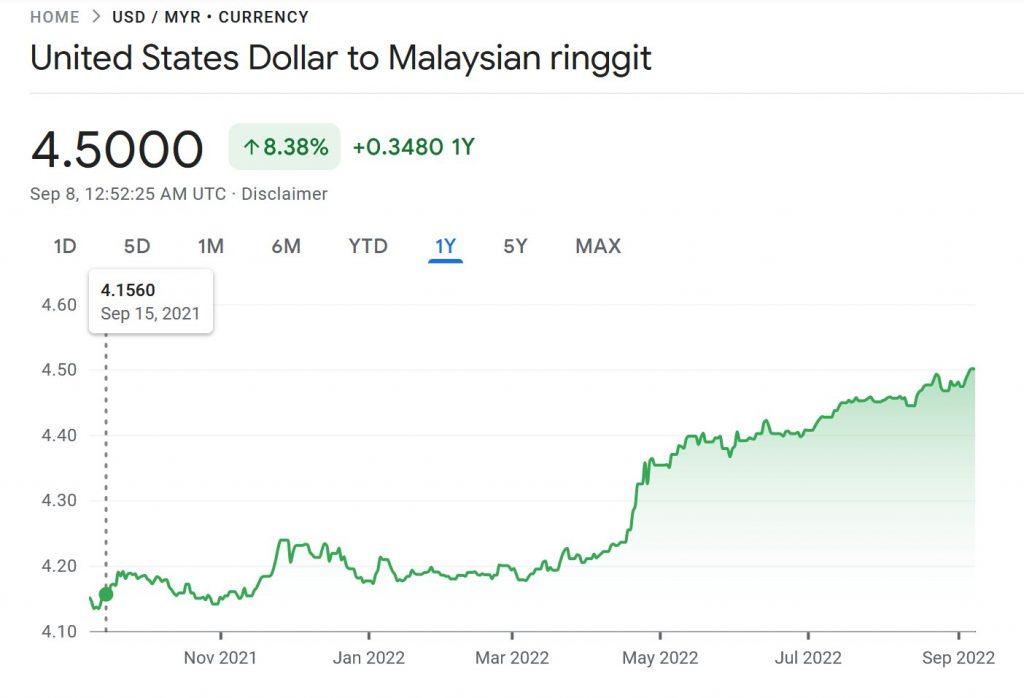Open the Disclaimer link
This screenshot has width=1024, height=698.
tap(284, 194)
